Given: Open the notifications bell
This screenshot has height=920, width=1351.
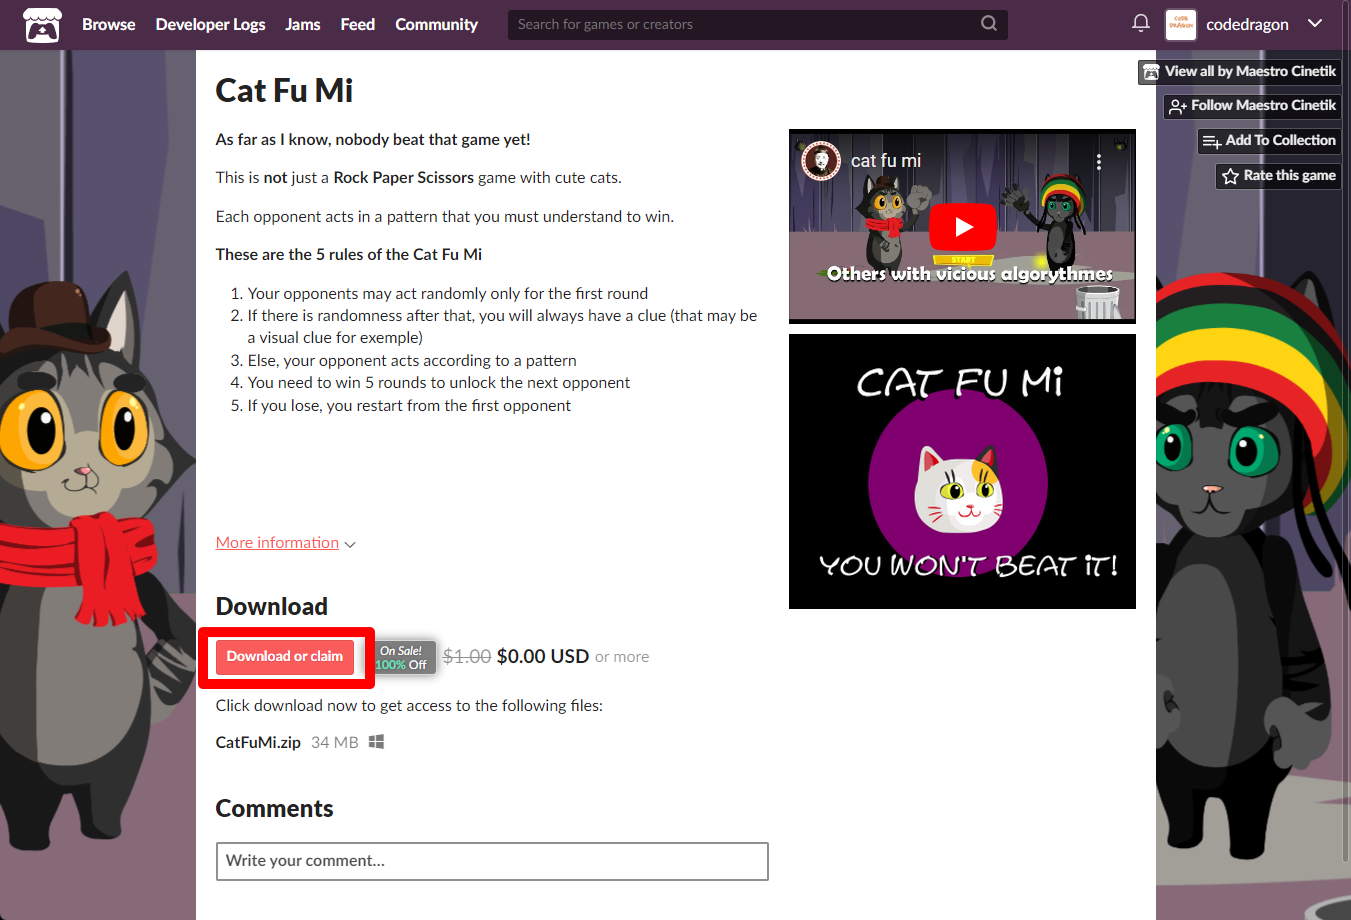Looking at the screenshot, I should coord(1140,23).
